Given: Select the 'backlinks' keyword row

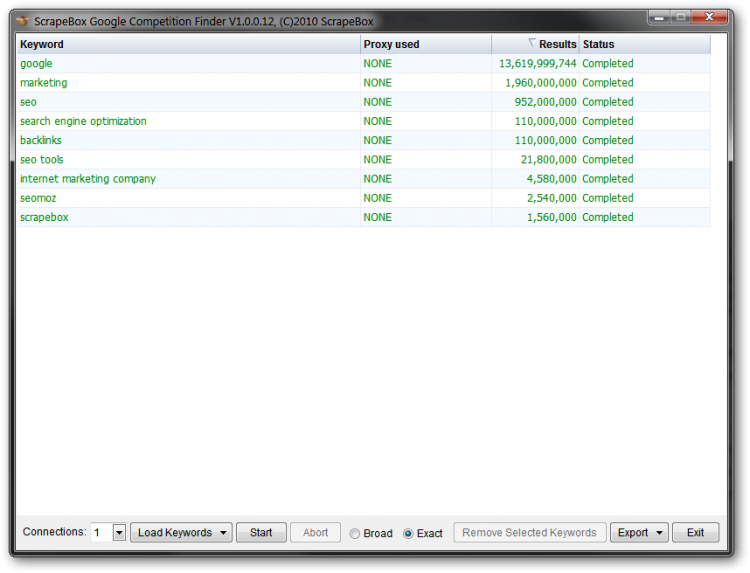Looking at the screenshot, I should tap(364, 140).
